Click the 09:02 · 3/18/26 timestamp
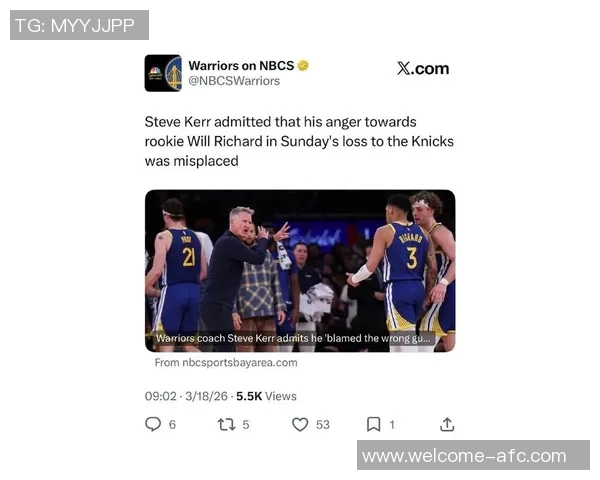The width and height of the screenshot is (600, 480). (186, 396)
